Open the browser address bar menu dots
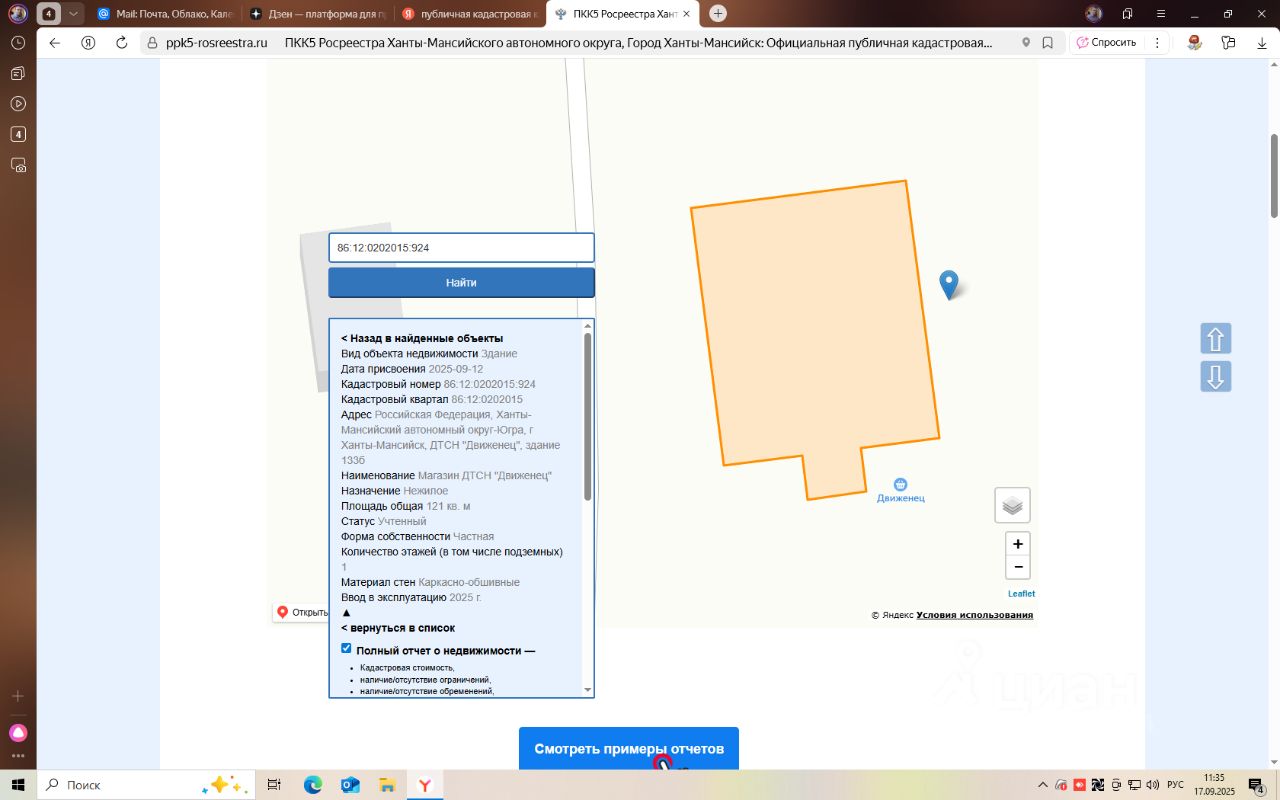 (1157, 43)
